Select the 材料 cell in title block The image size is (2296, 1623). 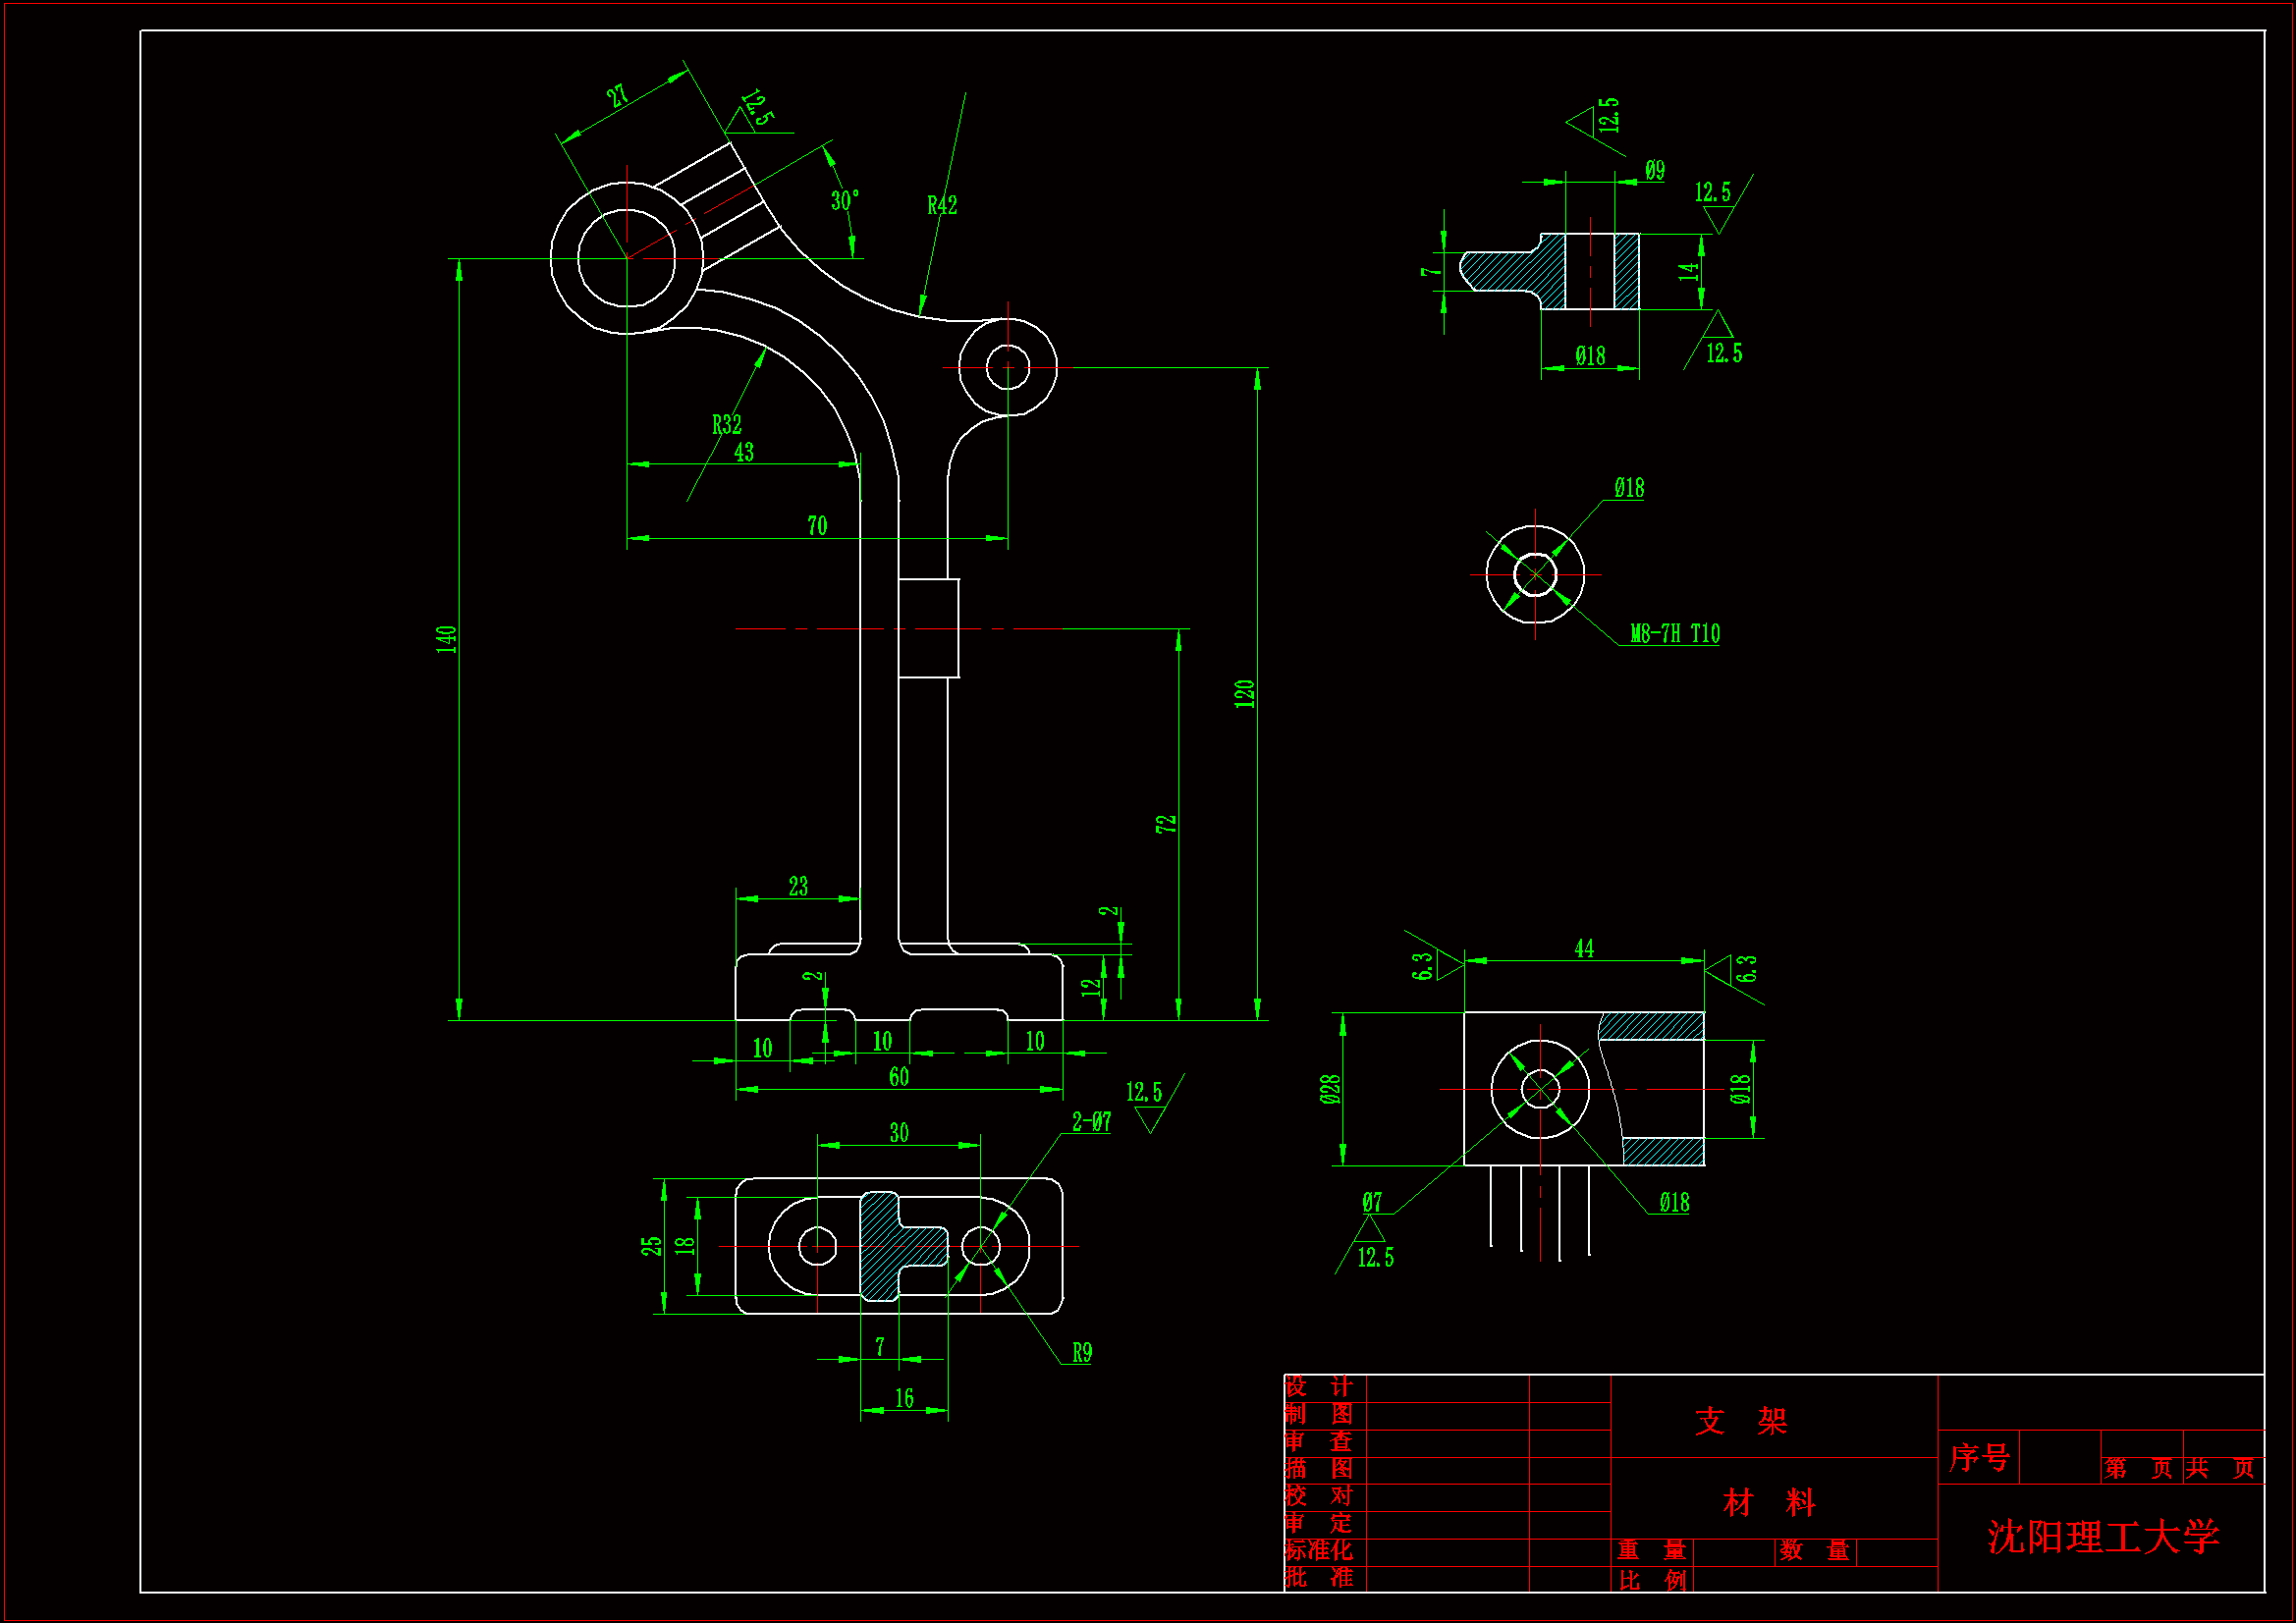(x=1768, y=1501)
